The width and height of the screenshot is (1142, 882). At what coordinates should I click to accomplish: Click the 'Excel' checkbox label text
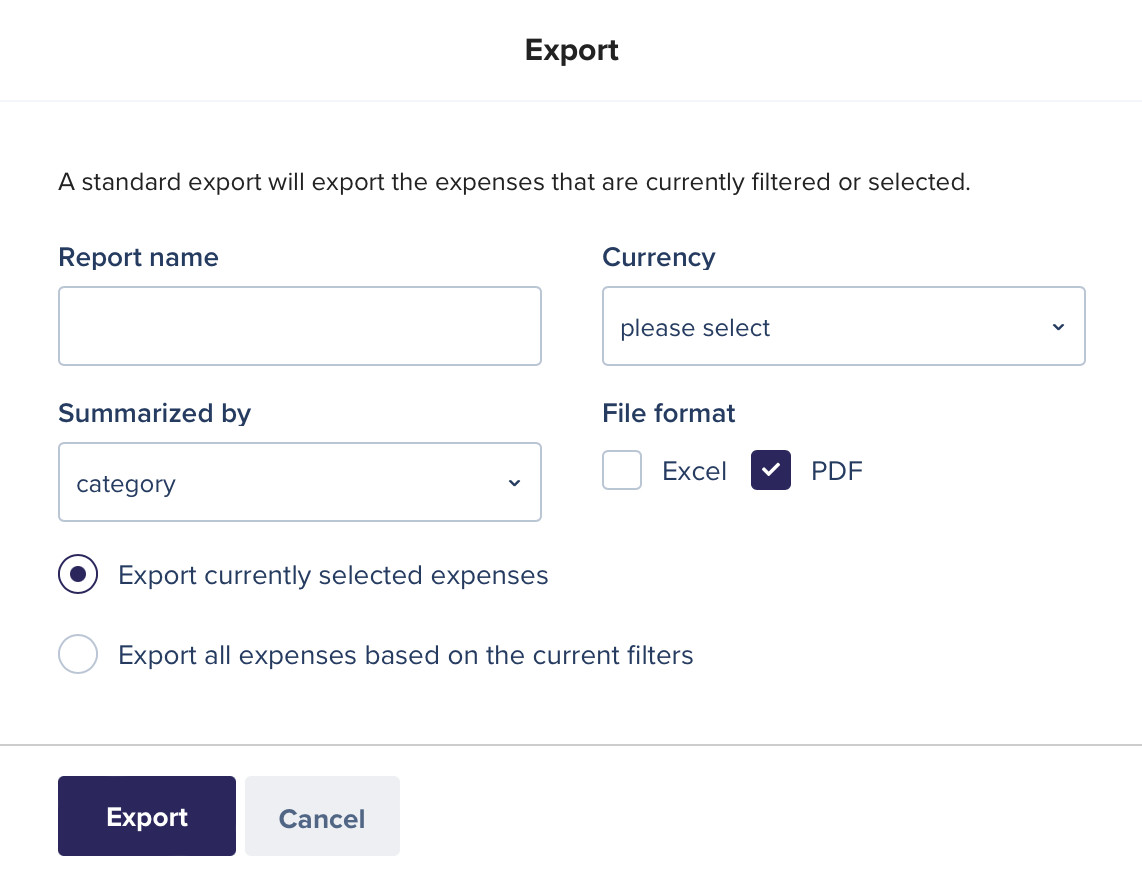[x=694, y=471]
